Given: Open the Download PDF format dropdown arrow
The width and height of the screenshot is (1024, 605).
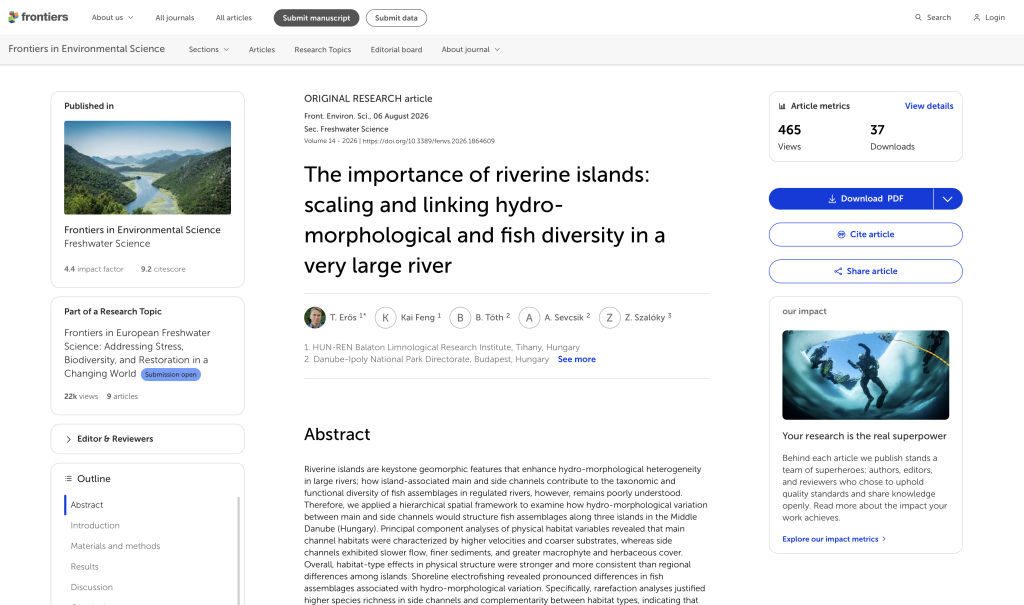Looking at the screenshot, I should pyautogui.click(x=948, y=199).
